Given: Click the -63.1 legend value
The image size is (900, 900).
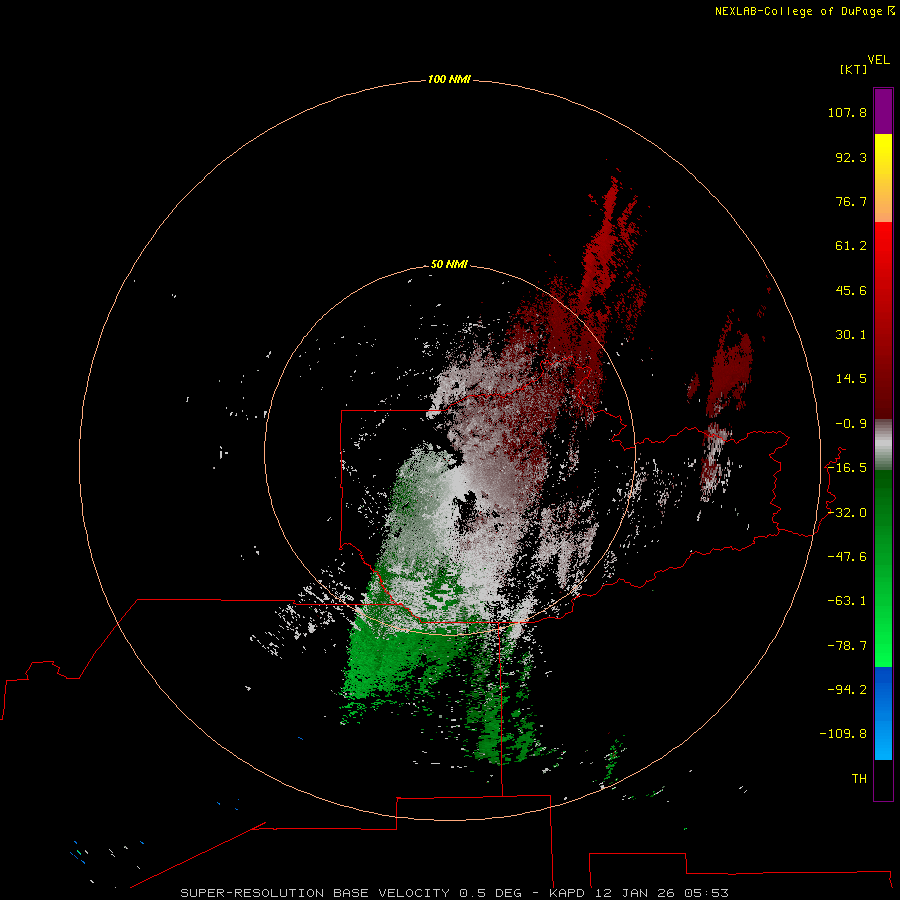Looking at the screenshot, I should (847, 601).
